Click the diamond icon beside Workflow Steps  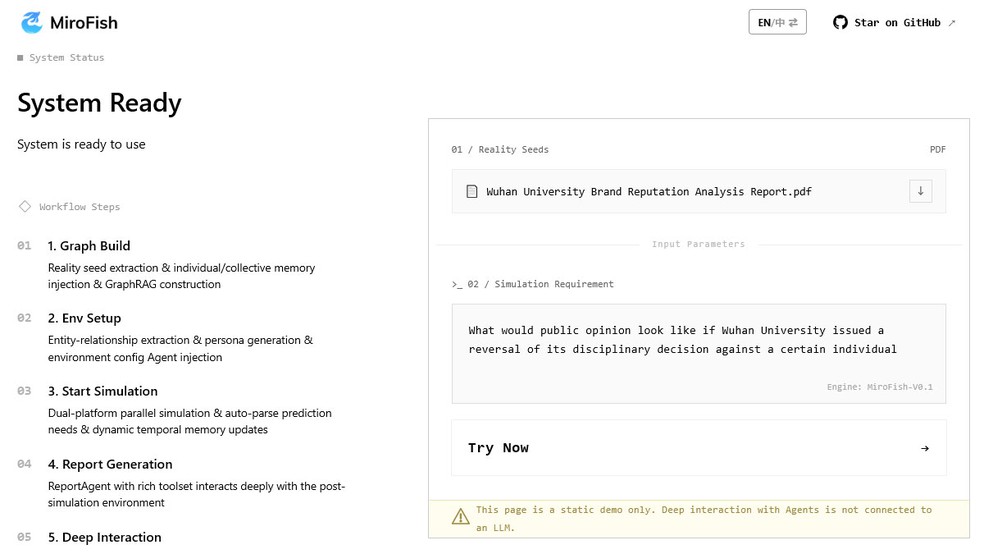[x=25, y=207]
